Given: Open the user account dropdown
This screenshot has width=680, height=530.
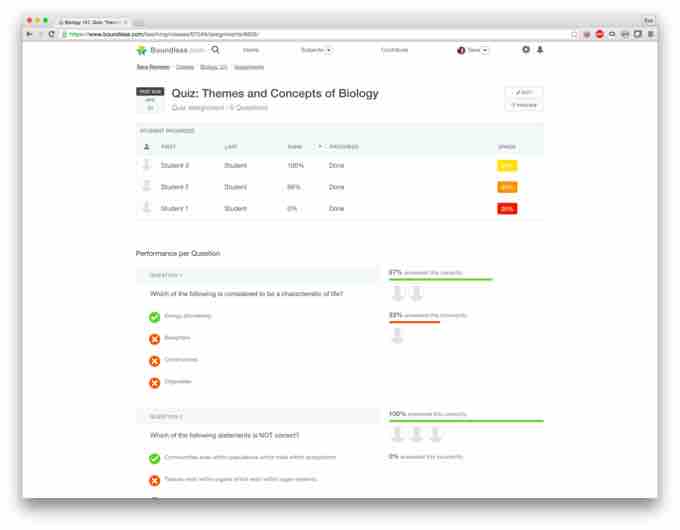Looking at the screenshot, I should coord(473,50).
